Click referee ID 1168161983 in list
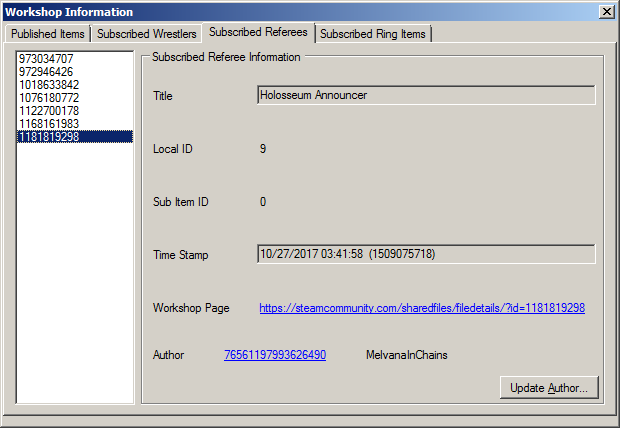Viewport: 620px width, 428px height. [x=49, y=124]
